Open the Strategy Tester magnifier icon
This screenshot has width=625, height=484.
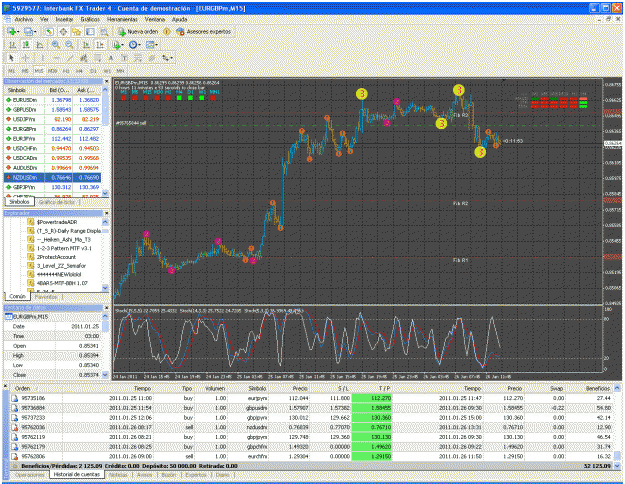pyautogui.click(x=104, y=31)
